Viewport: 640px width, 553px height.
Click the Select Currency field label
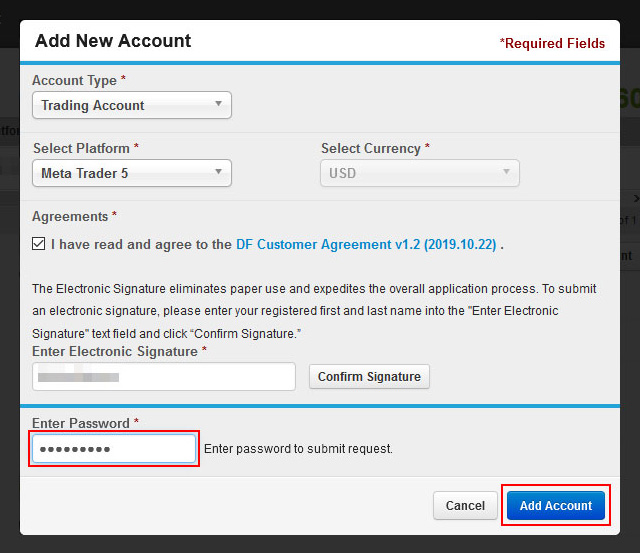(371, 148)
